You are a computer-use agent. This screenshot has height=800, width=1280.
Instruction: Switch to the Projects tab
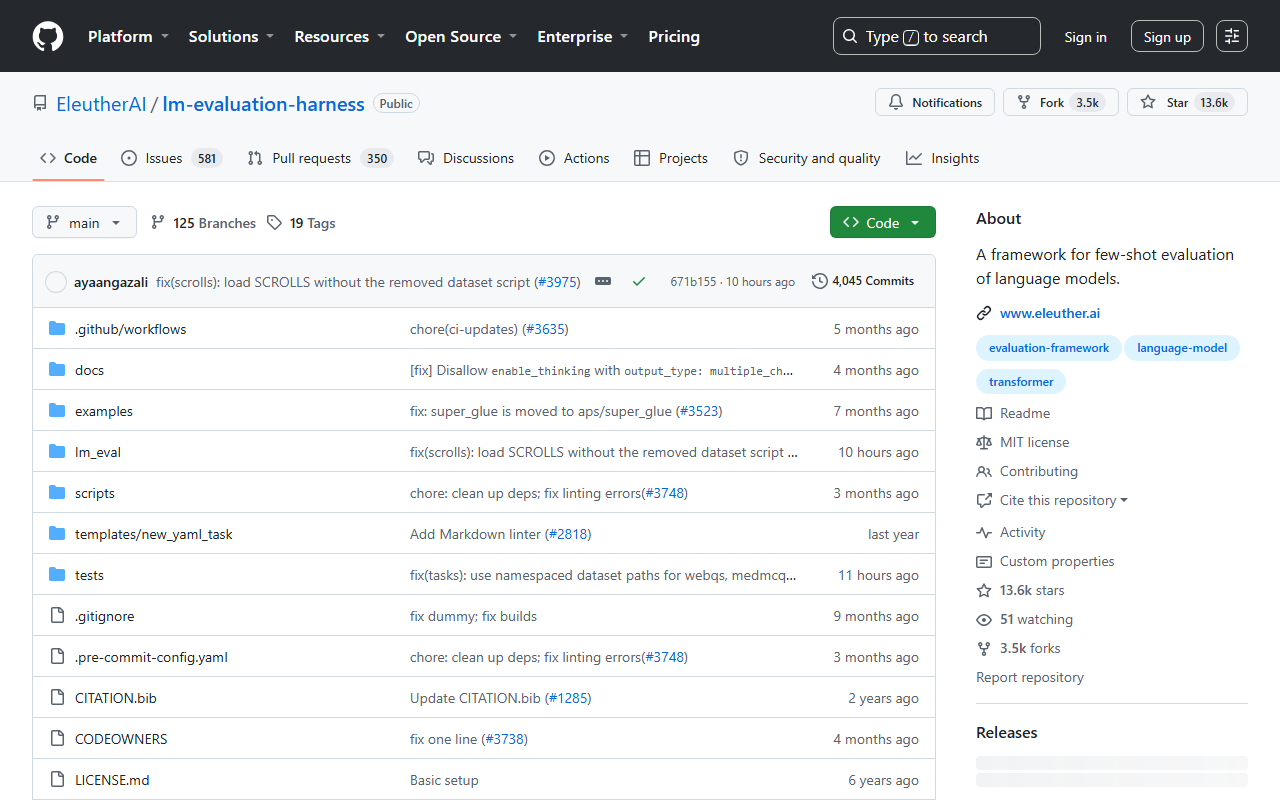click(671, 158)
